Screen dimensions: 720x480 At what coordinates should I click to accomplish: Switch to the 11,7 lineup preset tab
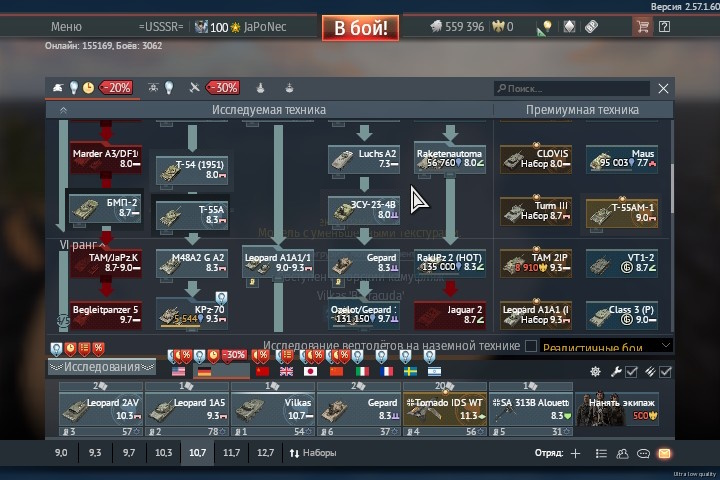click(231, 453)
